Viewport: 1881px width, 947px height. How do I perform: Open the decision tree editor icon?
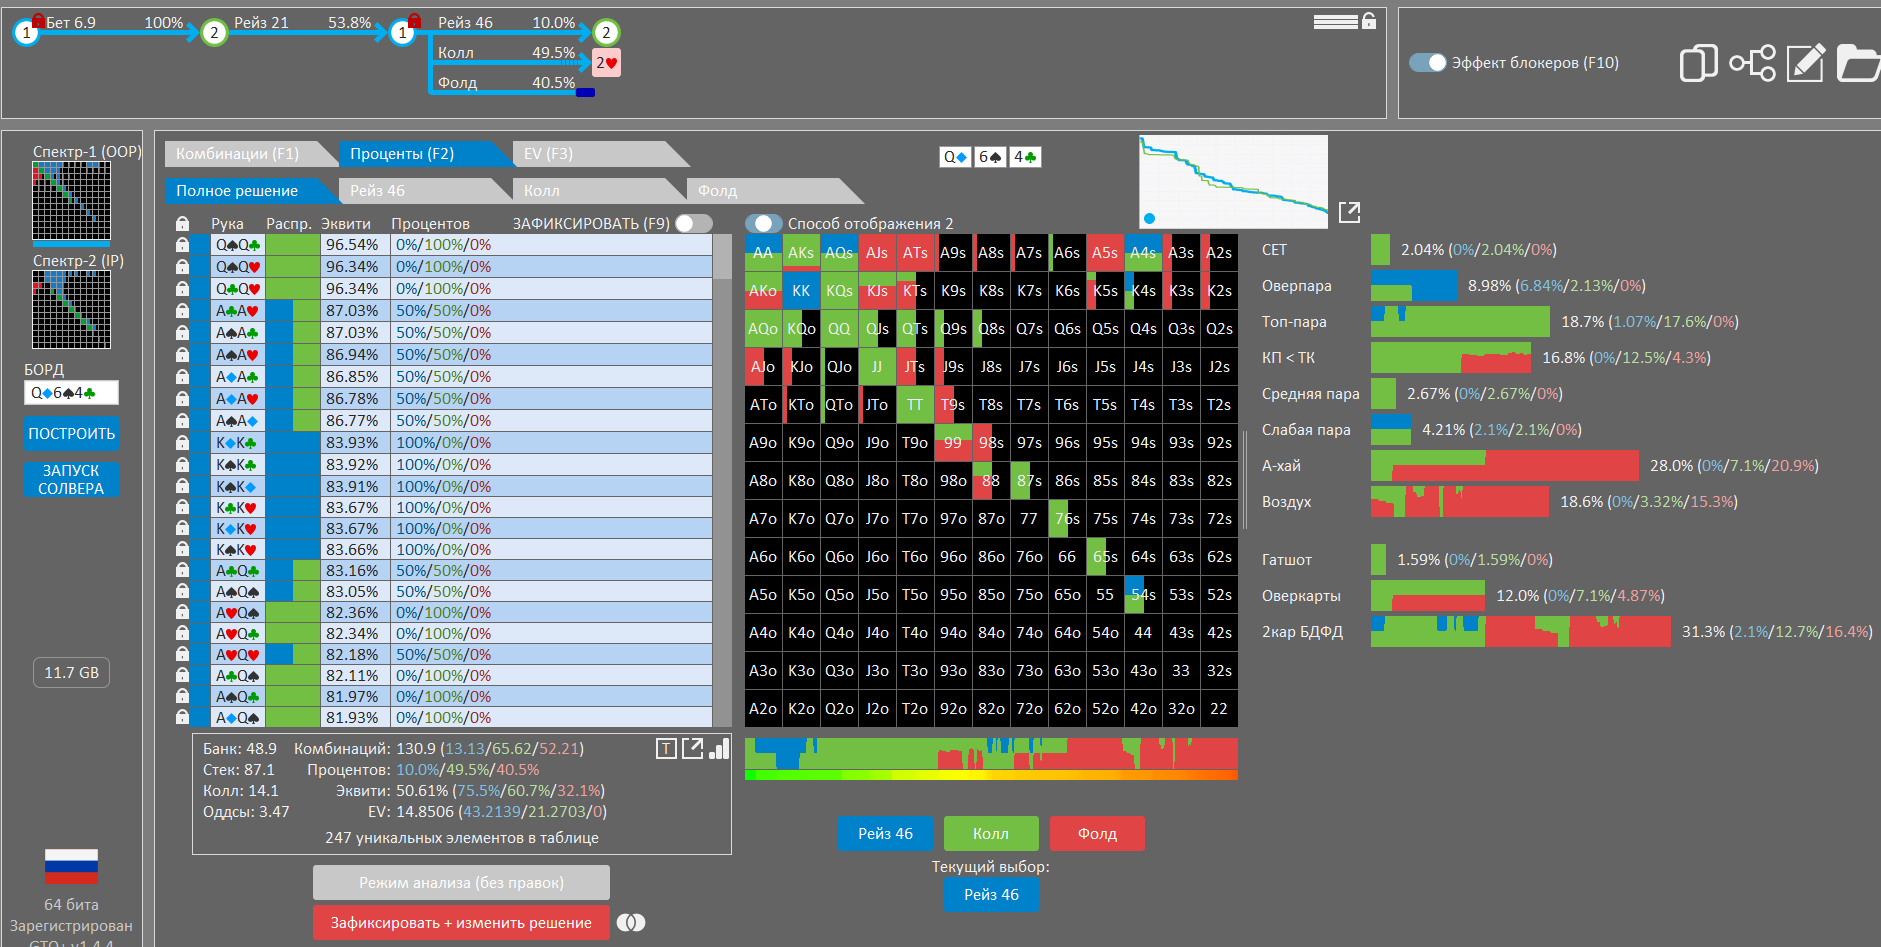[1752, 63]
